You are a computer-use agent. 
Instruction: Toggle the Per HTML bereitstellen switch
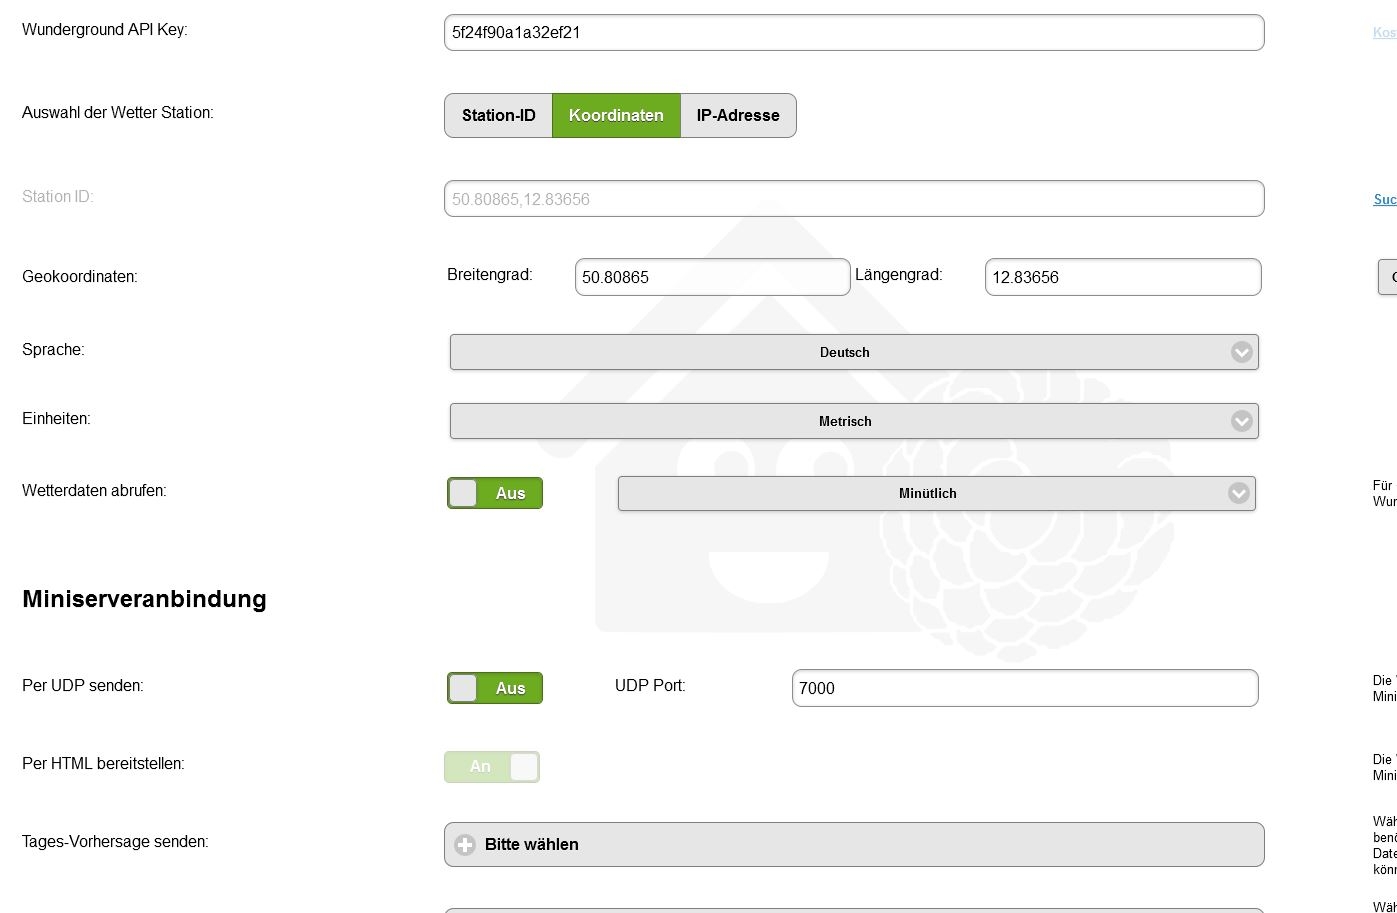(492, 767)
